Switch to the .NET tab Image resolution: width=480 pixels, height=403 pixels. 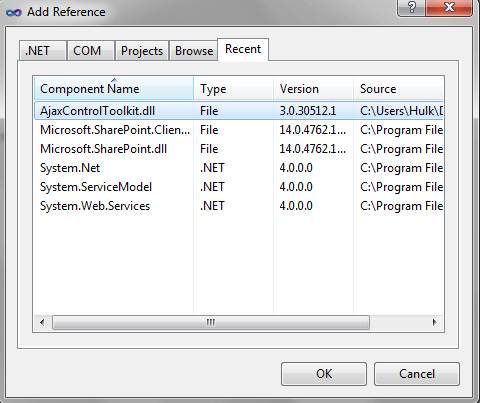pos(42,51)
